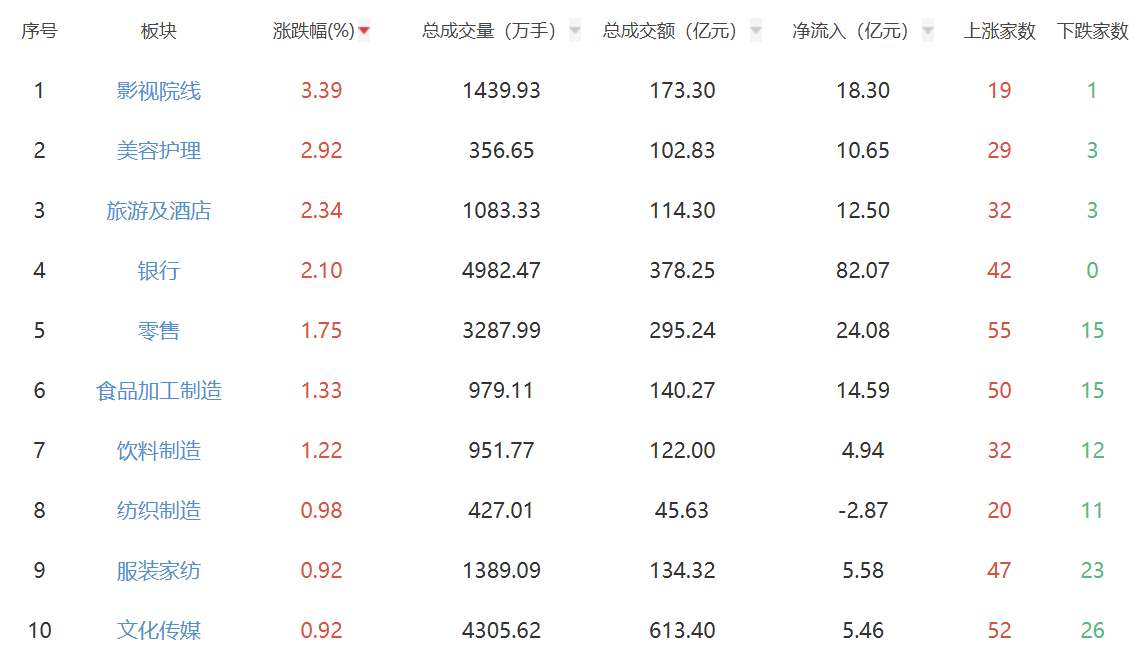
Task: Select the 旅游及酒店 sector
Action: click(x=158, y=211)
